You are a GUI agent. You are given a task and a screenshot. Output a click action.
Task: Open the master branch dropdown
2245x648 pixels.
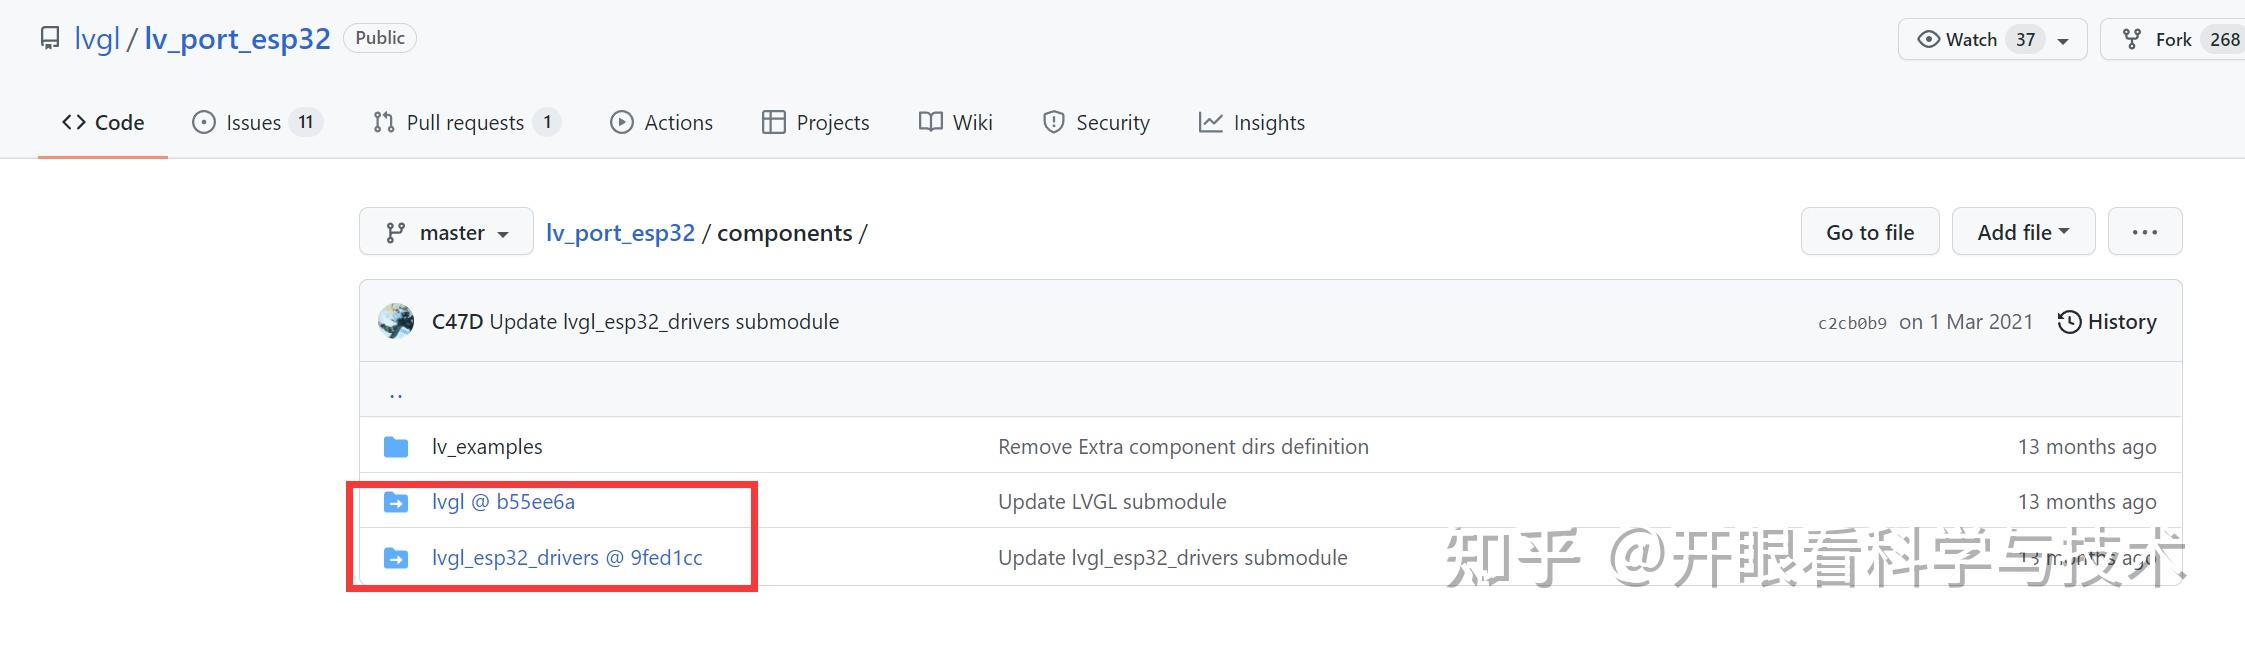446,233
